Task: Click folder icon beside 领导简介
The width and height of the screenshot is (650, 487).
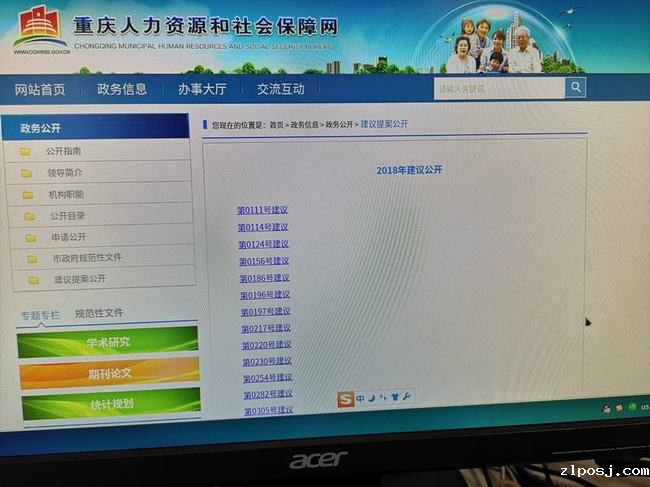Action: click(x=26, y=173)
